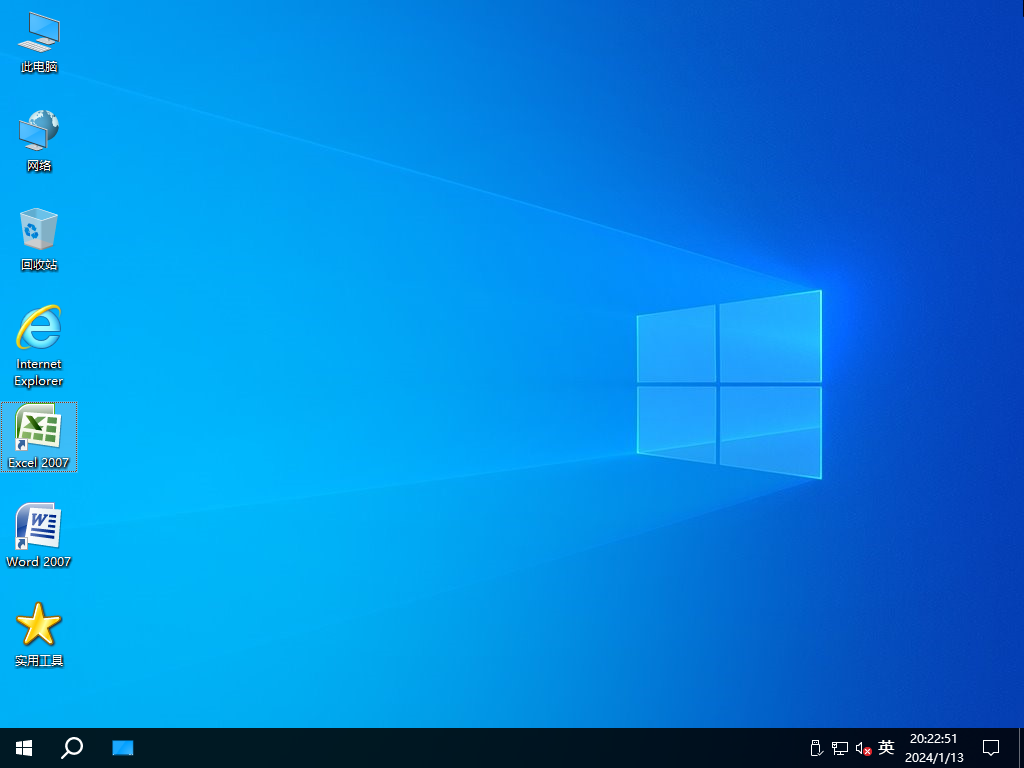
Task: Click the safely remove USB hardware tray icon
Action: pos(815,748)
